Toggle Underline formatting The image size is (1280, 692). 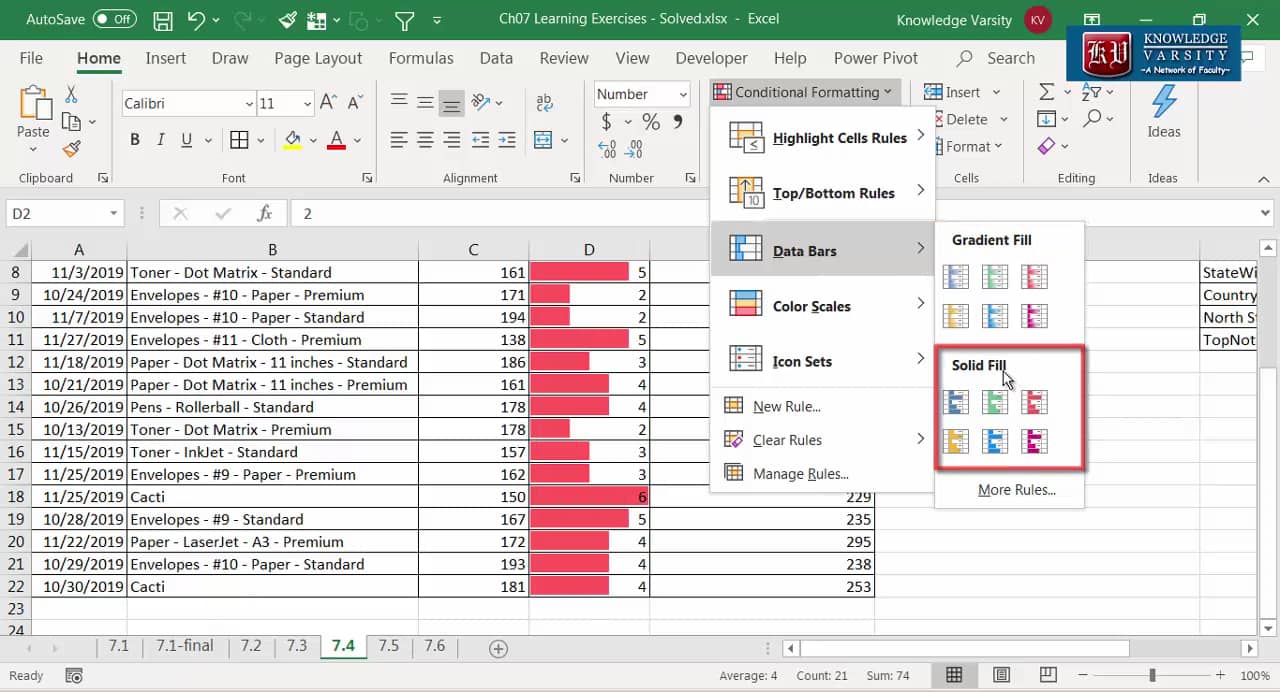[x=186, y=140]
